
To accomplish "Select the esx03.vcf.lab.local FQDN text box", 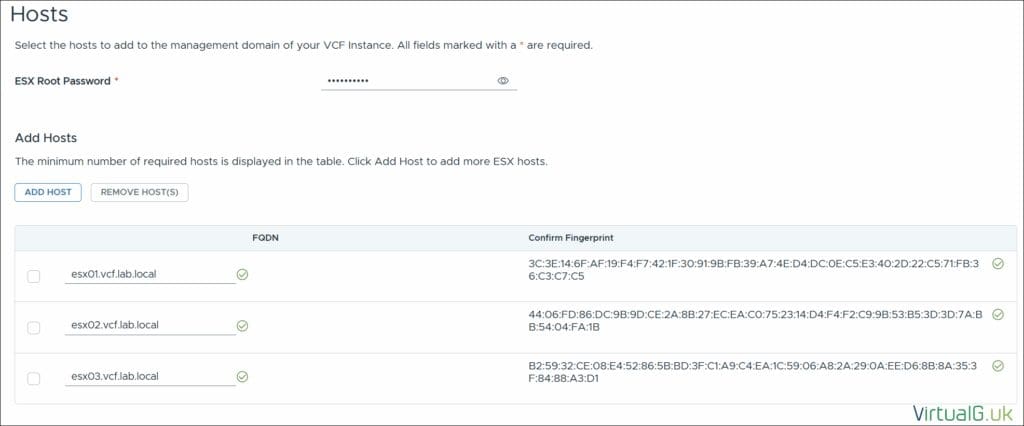I will [148, 376].
